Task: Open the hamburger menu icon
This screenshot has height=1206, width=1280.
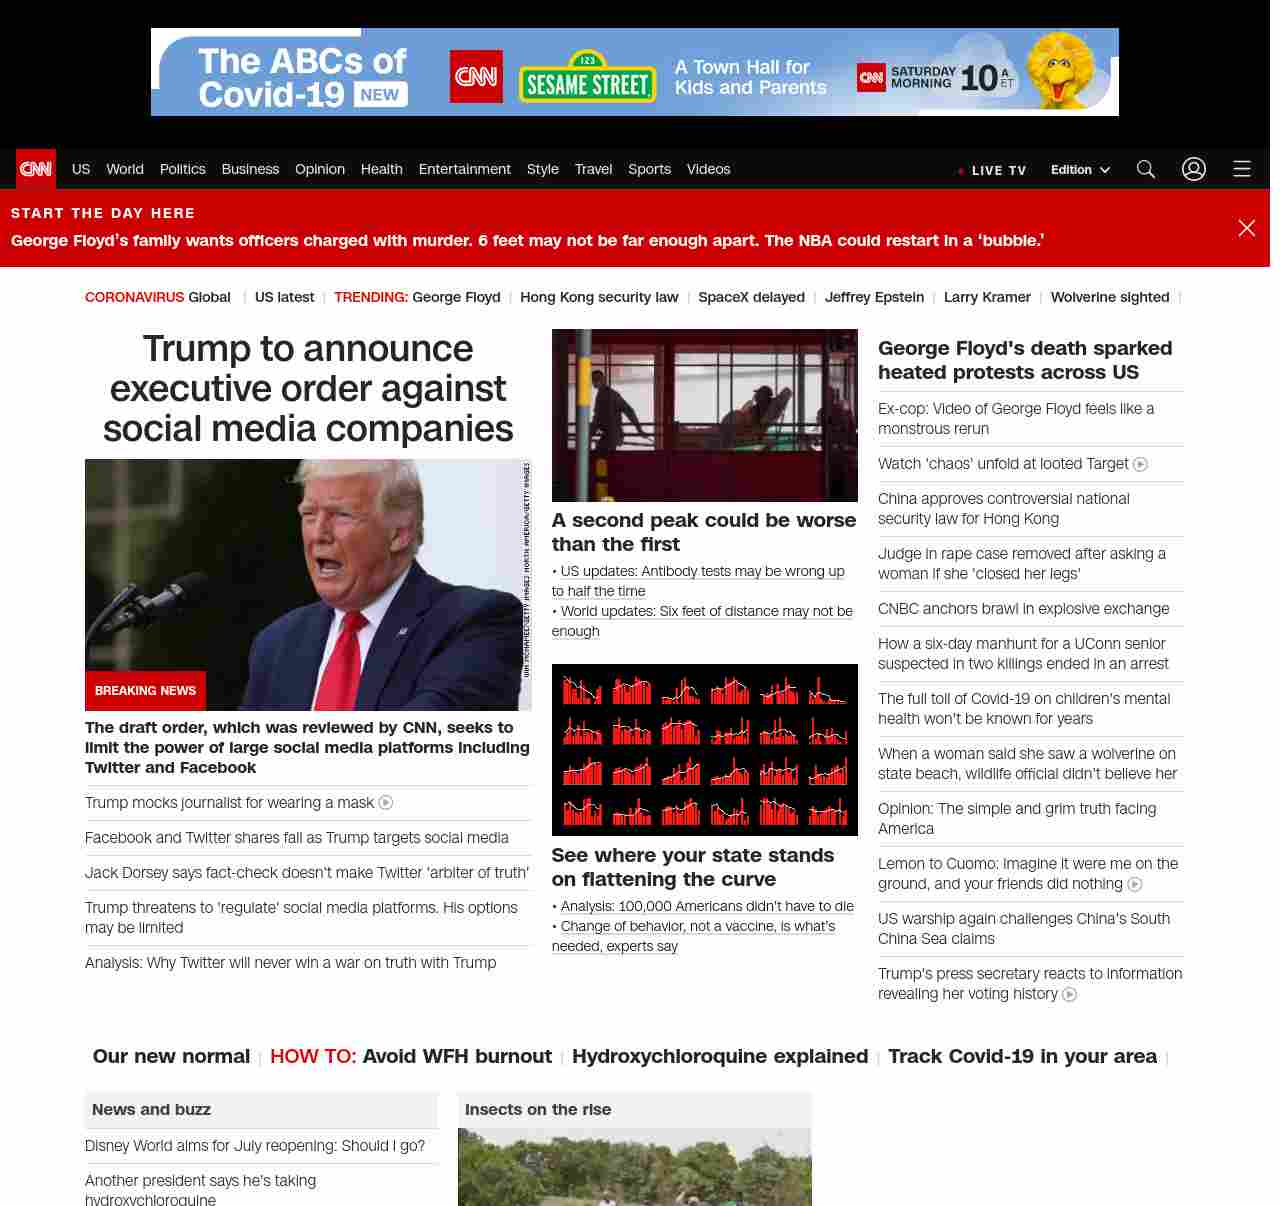Action: (1242, 169)
